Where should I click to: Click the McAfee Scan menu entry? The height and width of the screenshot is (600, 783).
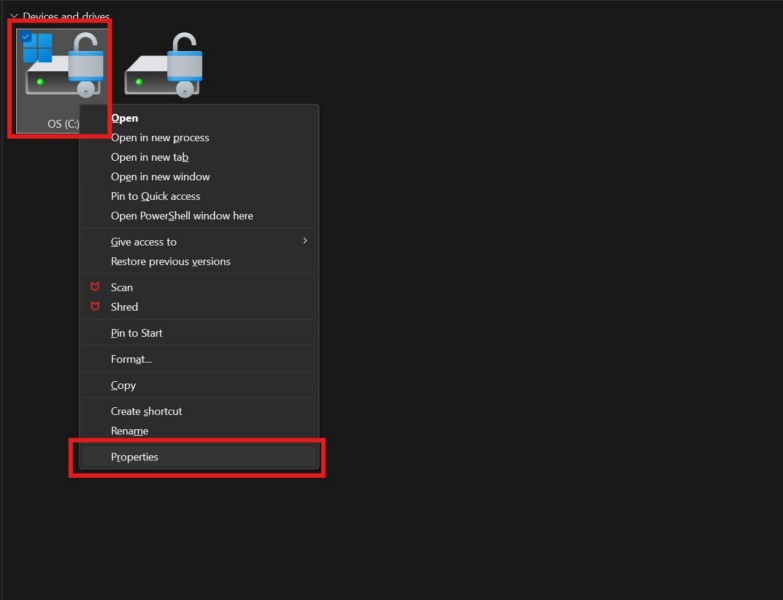click(199, 288)
